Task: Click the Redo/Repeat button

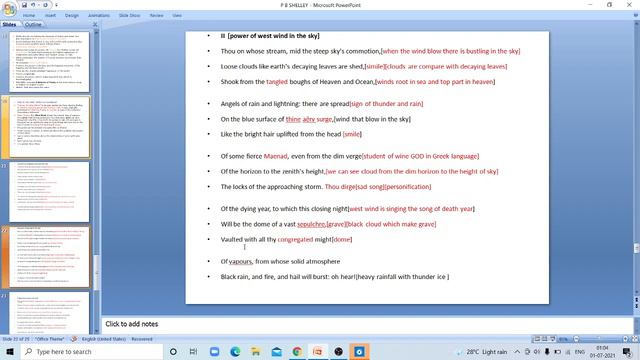Action: 45,5
